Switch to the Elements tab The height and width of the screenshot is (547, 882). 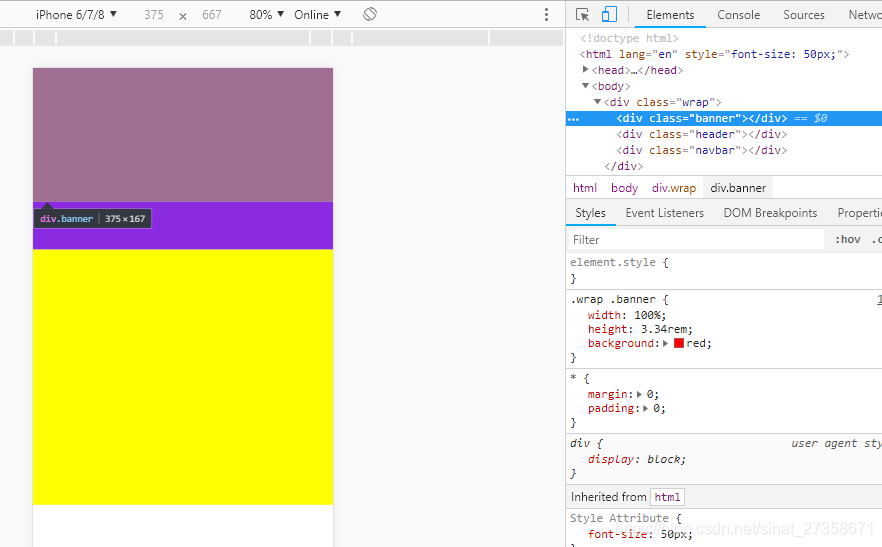670,15
